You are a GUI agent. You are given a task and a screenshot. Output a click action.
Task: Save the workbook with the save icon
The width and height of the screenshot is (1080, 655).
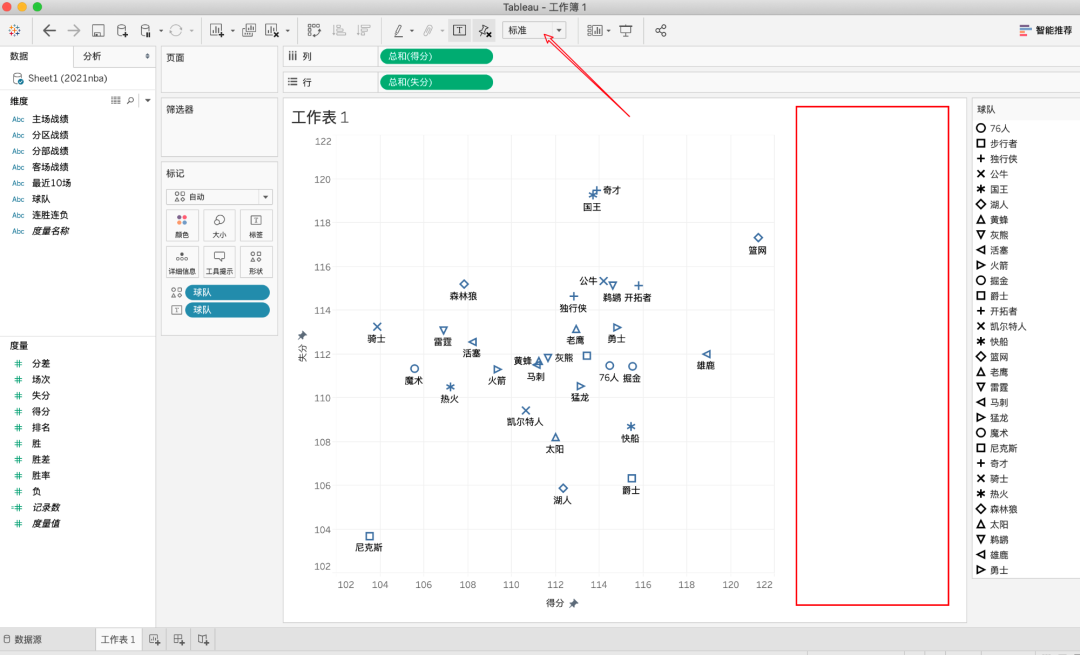pyautogui.click(x=98, y=30)
